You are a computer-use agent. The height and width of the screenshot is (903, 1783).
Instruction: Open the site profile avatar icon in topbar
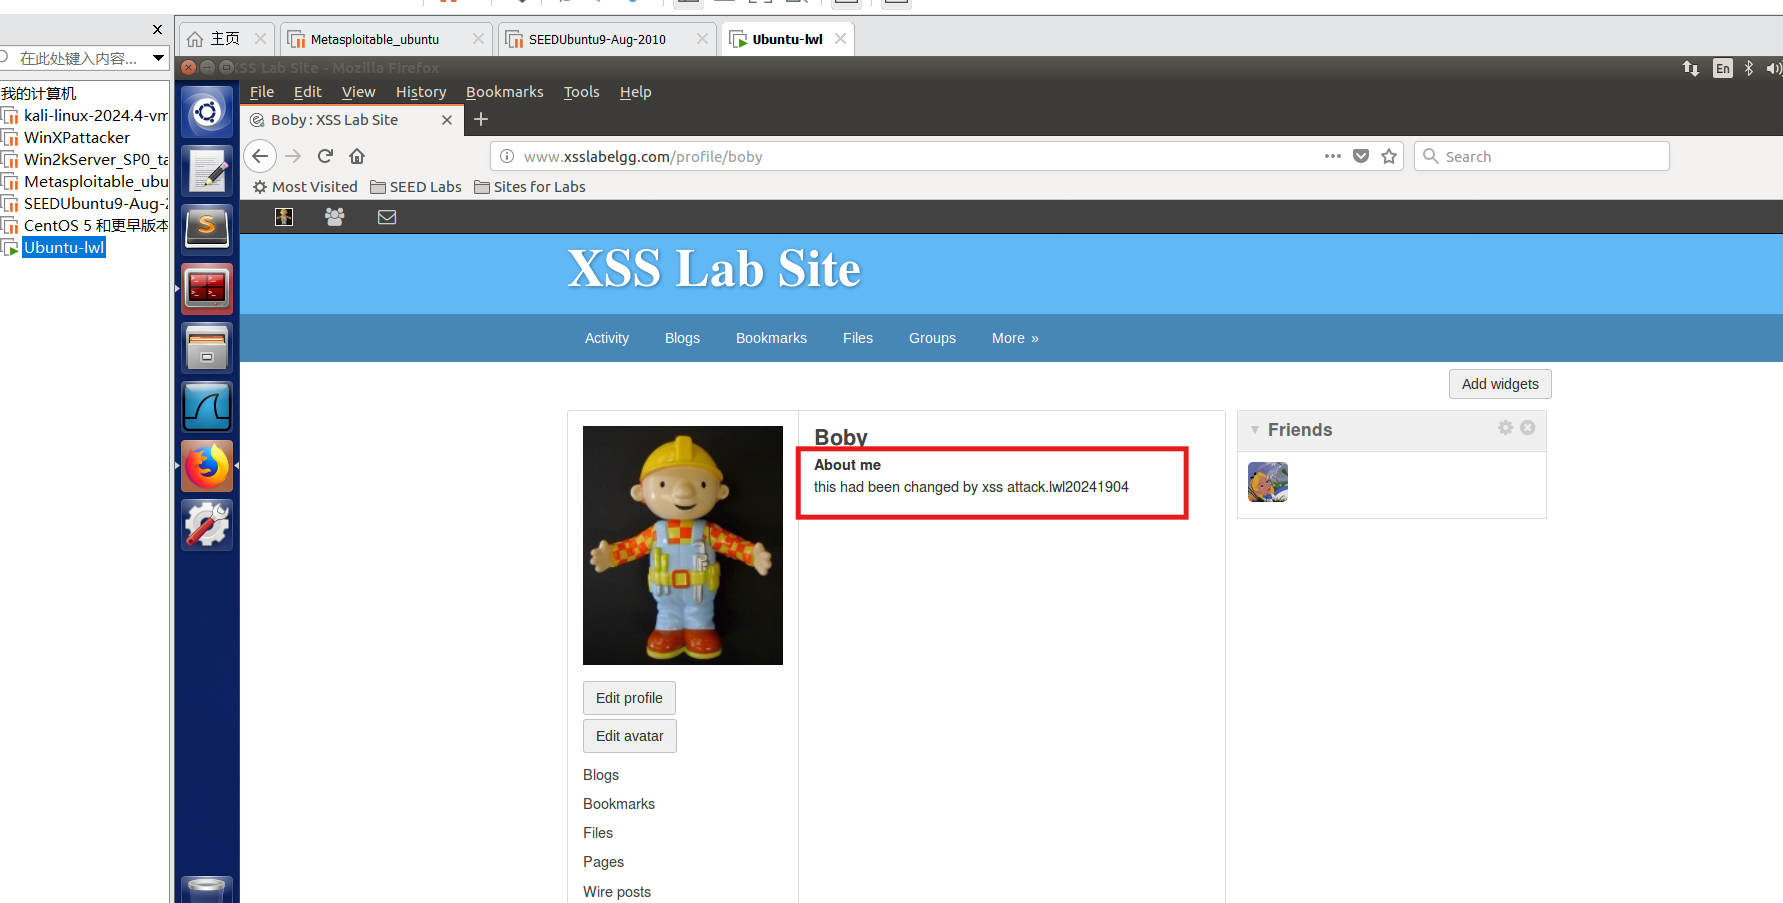pyautogui.click(x=284, y=217)
